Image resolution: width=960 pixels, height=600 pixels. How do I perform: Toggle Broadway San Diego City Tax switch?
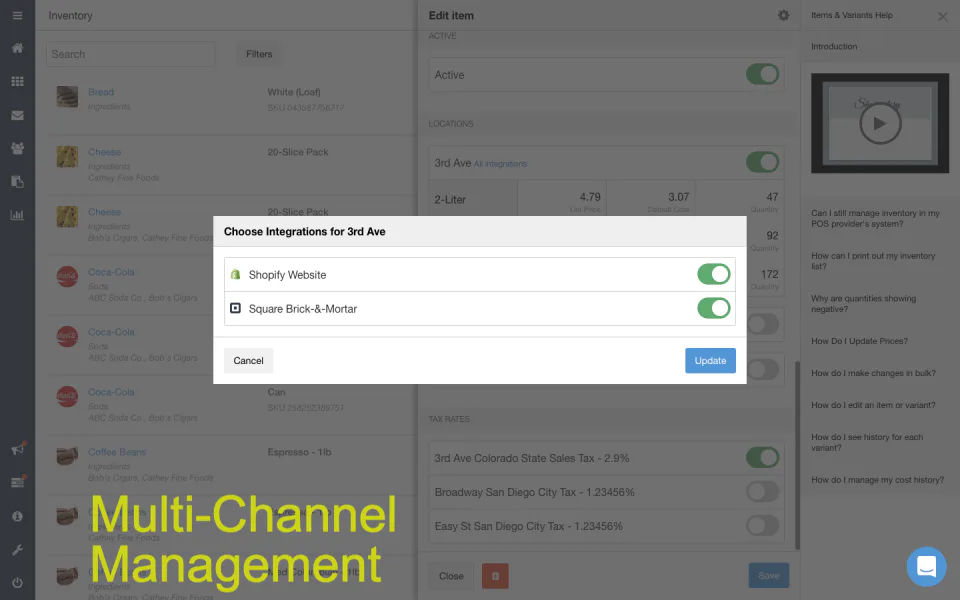pyautogui.click(x=762, y=492)
